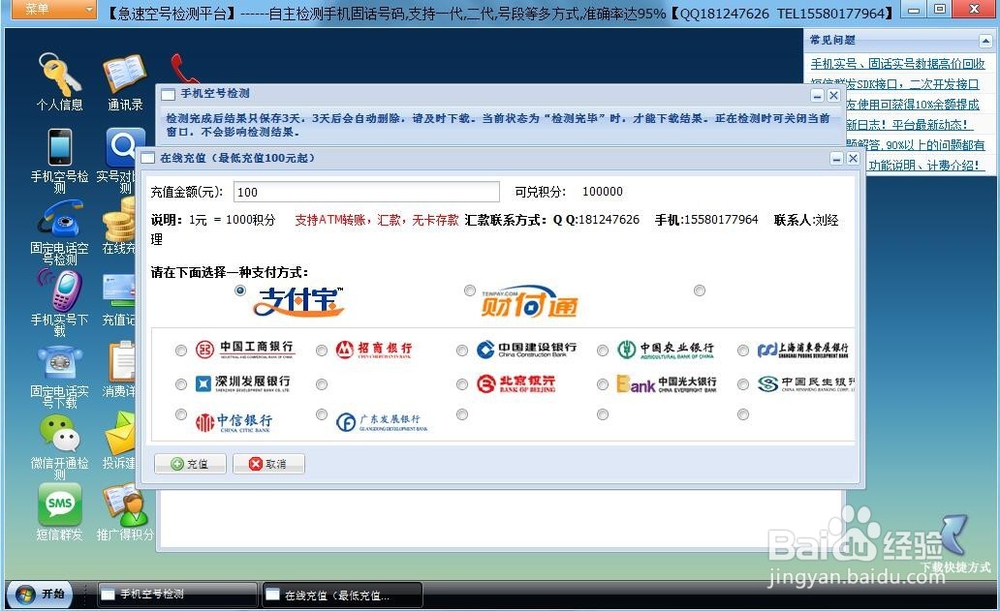The image size is (1000, 611).
Task: Open the 余额提成 referral link
Action: [x=912, y=105]
